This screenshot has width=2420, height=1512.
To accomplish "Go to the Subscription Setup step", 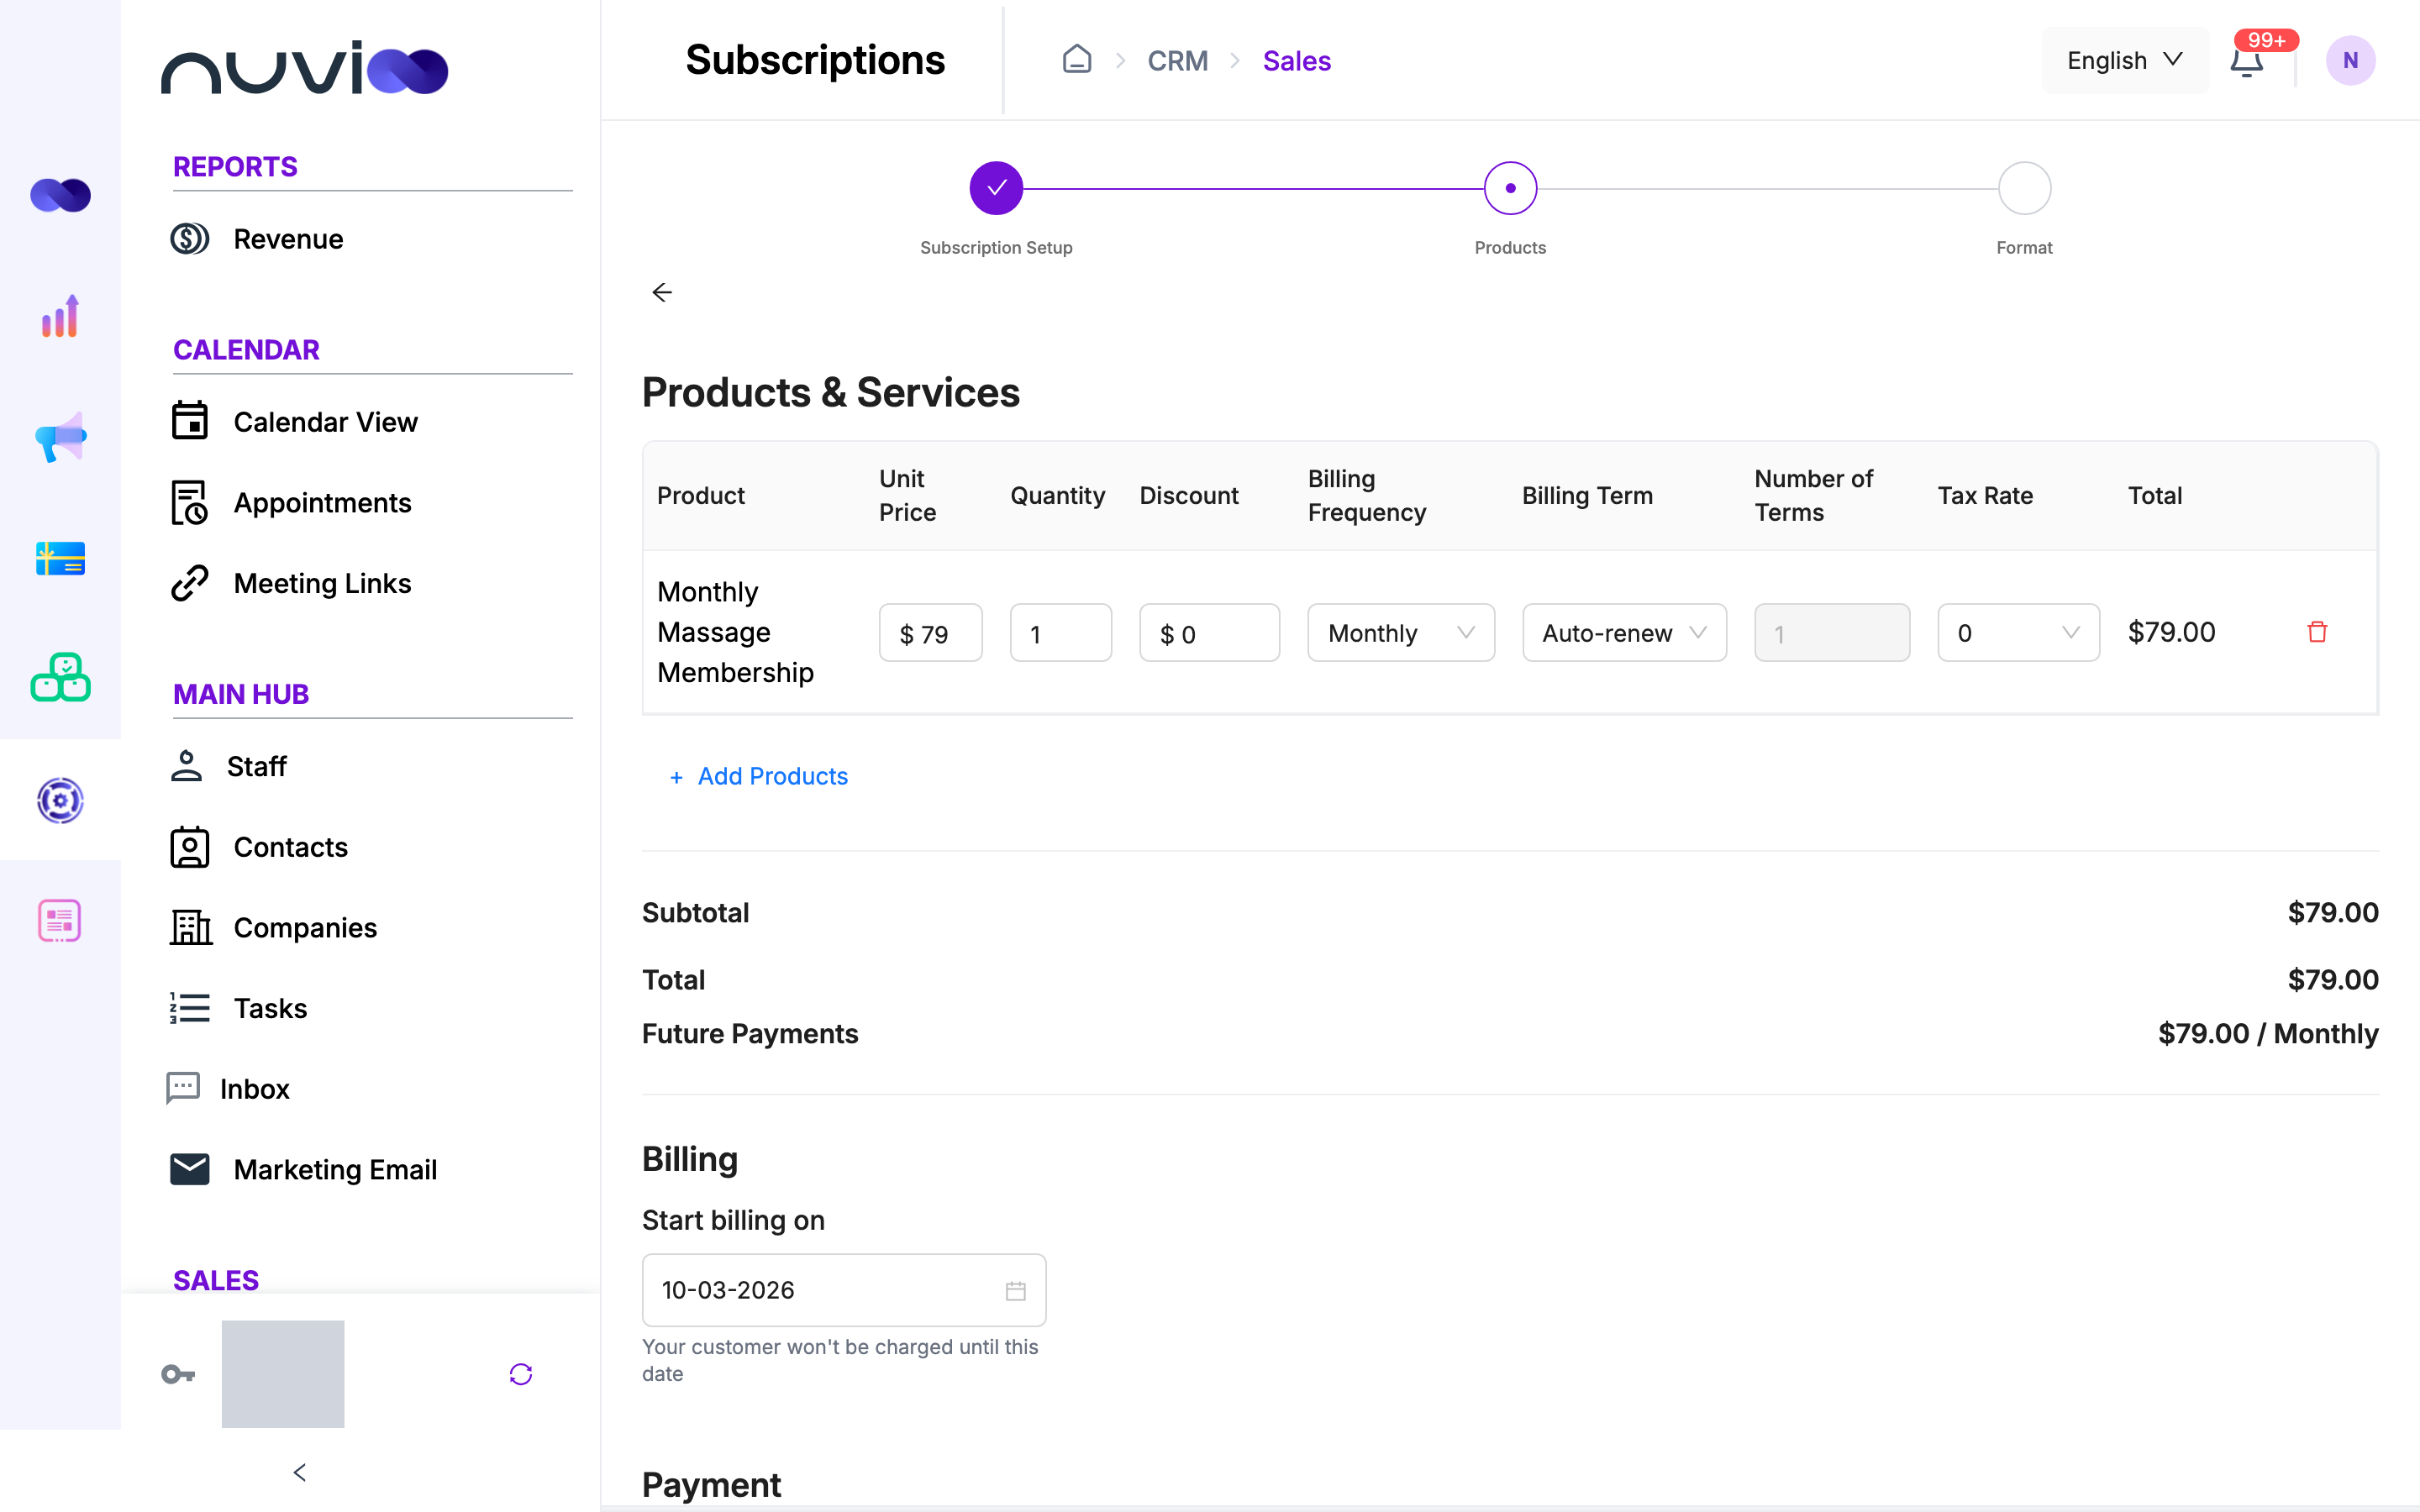I will click(996, 188).
